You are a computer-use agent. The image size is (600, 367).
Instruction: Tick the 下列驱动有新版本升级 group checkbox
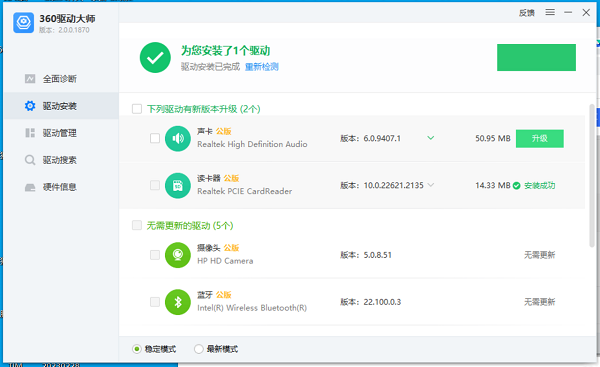click(137, 109)
